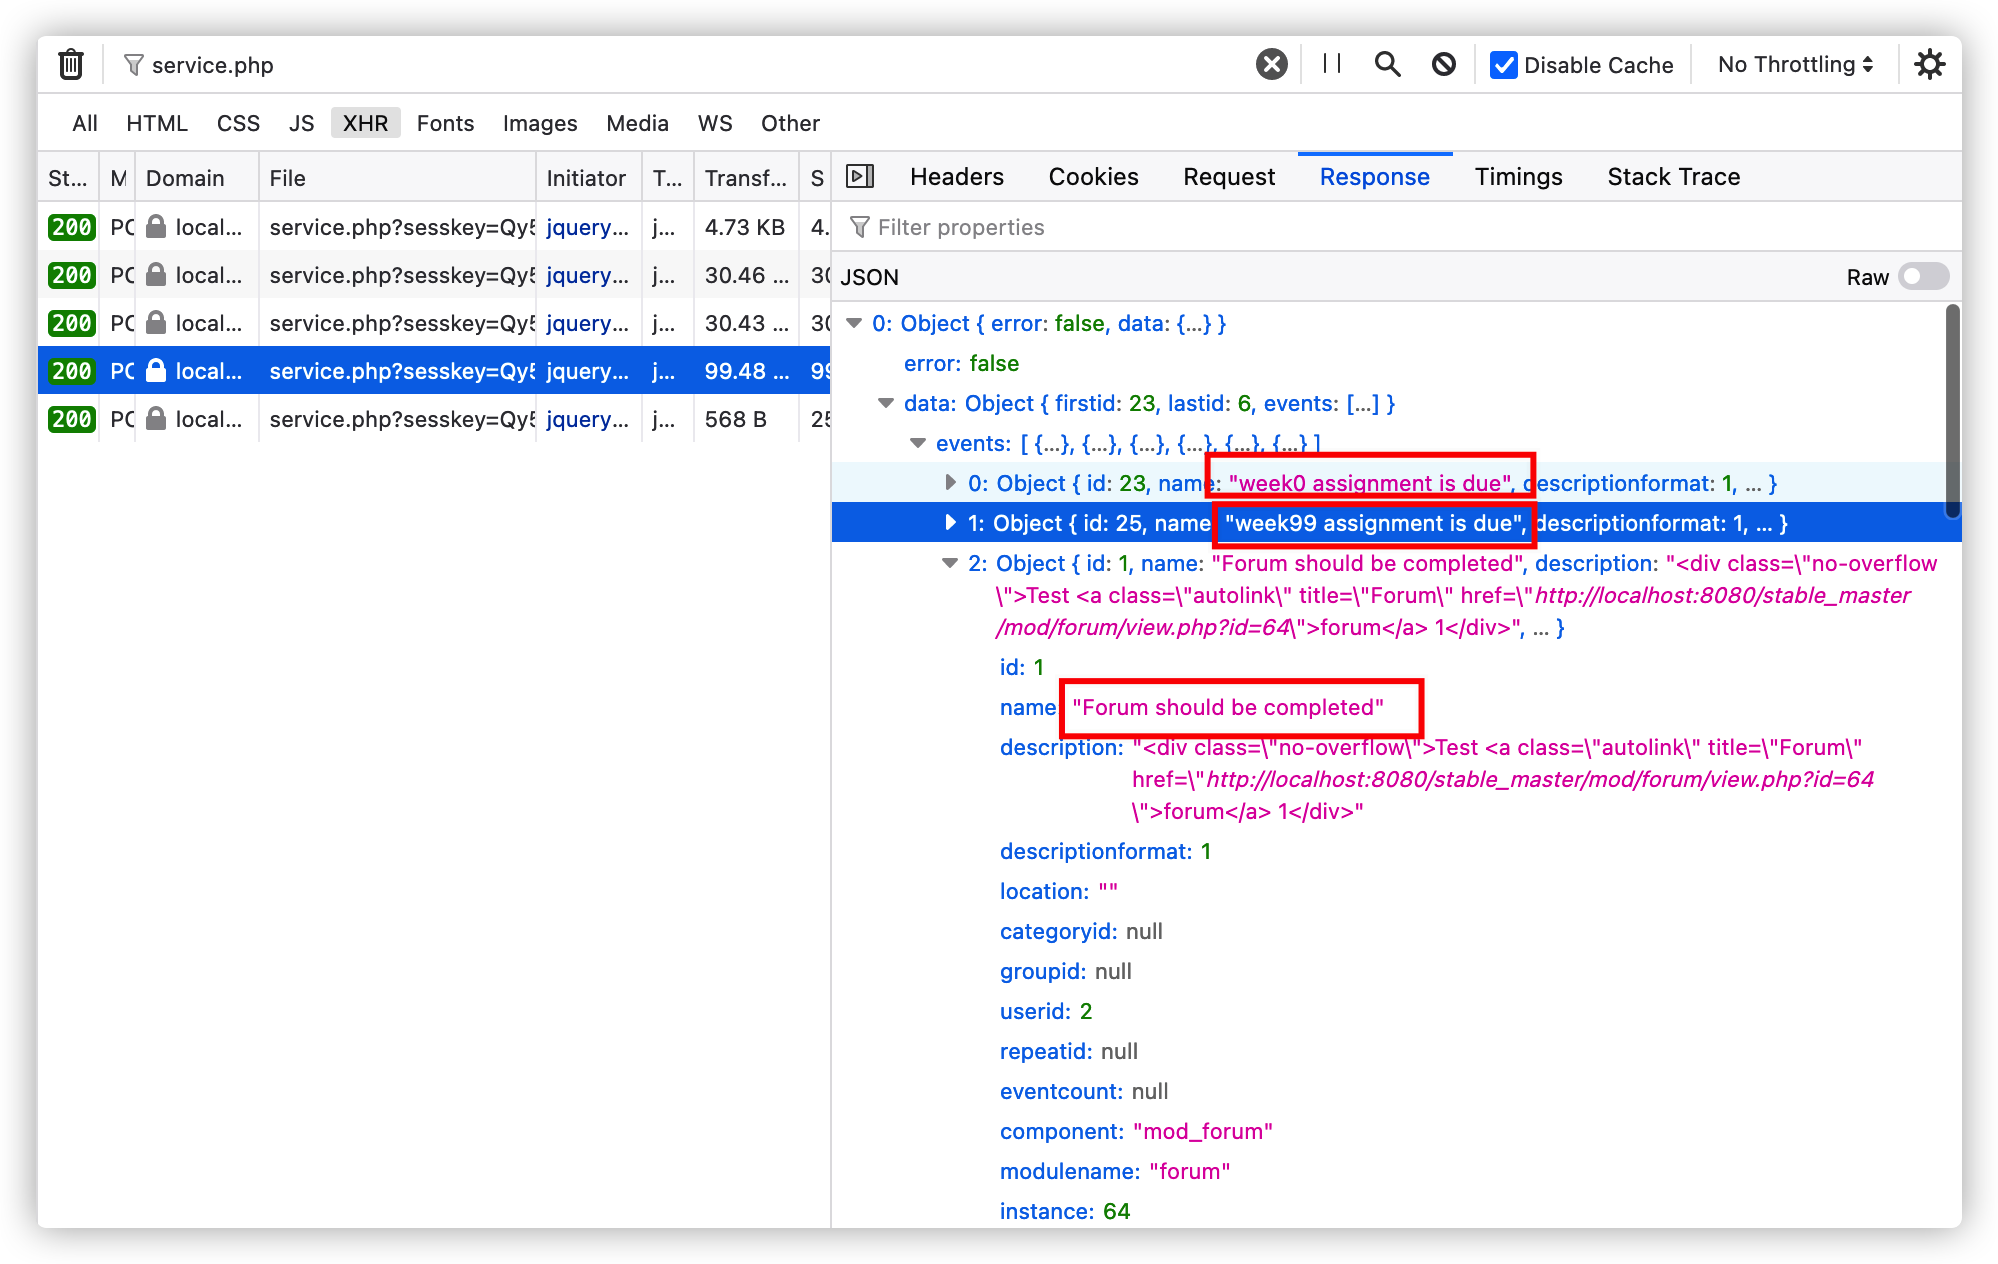This screenshot has width=1998, height=1264.
Task: Click the lock icon on the 4.73 KB row
Action: tap(156, 227)
